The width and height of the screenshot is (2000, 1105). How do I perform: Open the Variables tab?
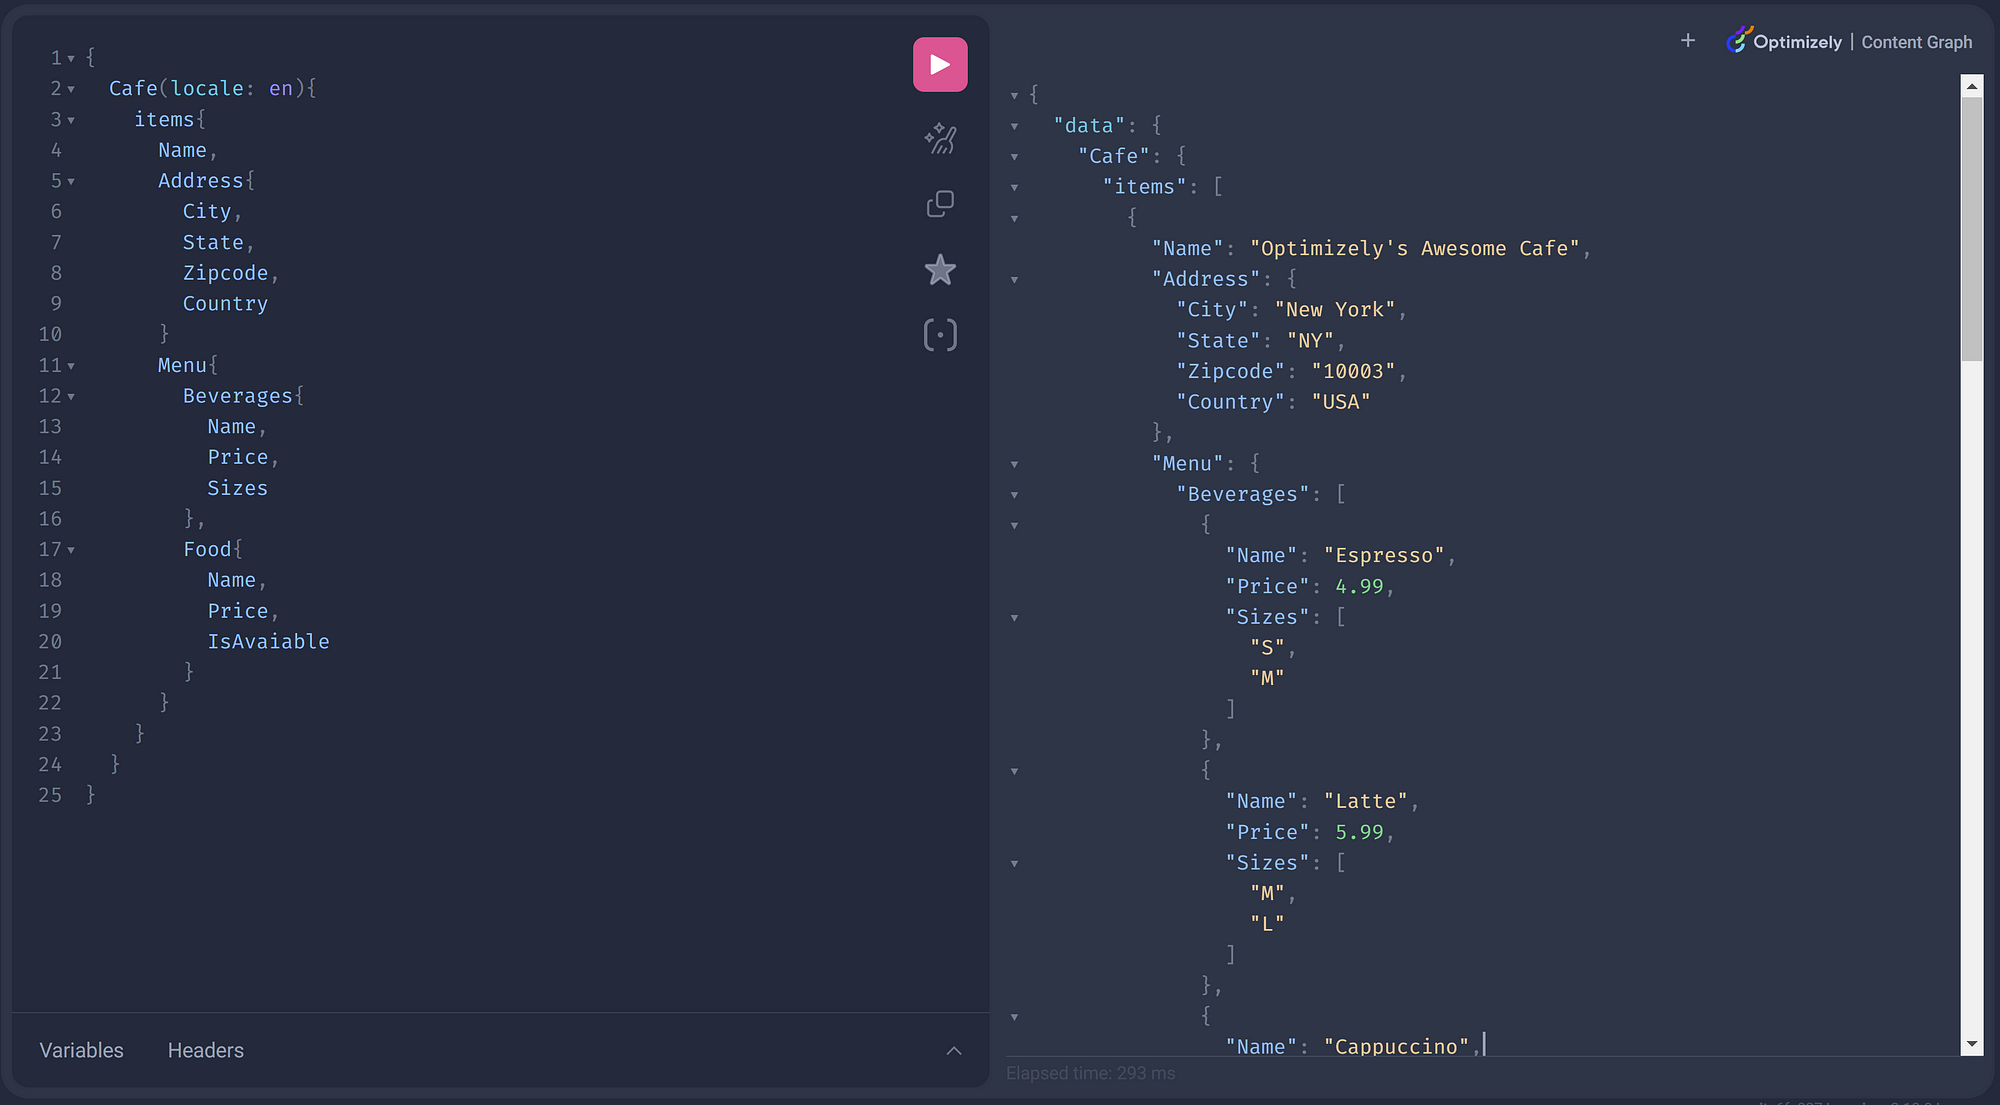81,1050
